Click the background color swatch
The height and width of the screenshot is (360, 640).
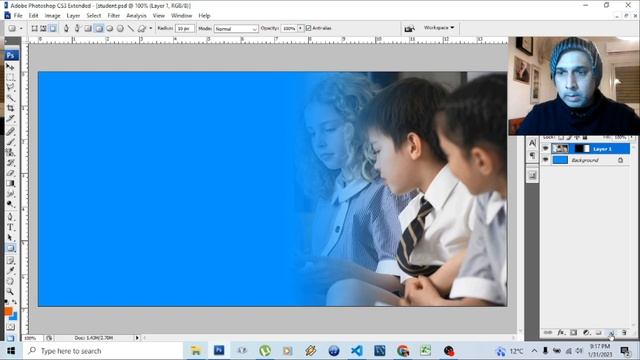click(x=13, y=316)
